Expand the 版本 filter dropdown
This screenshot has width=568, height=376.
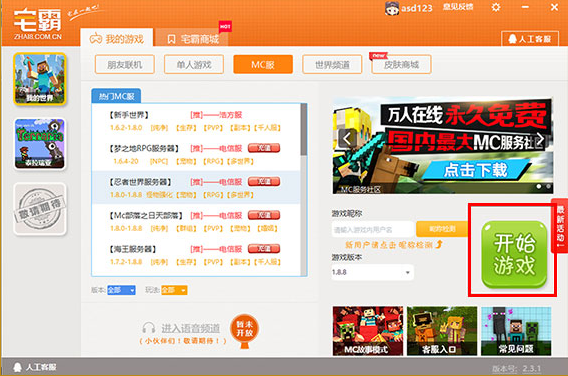coord(121,290)
